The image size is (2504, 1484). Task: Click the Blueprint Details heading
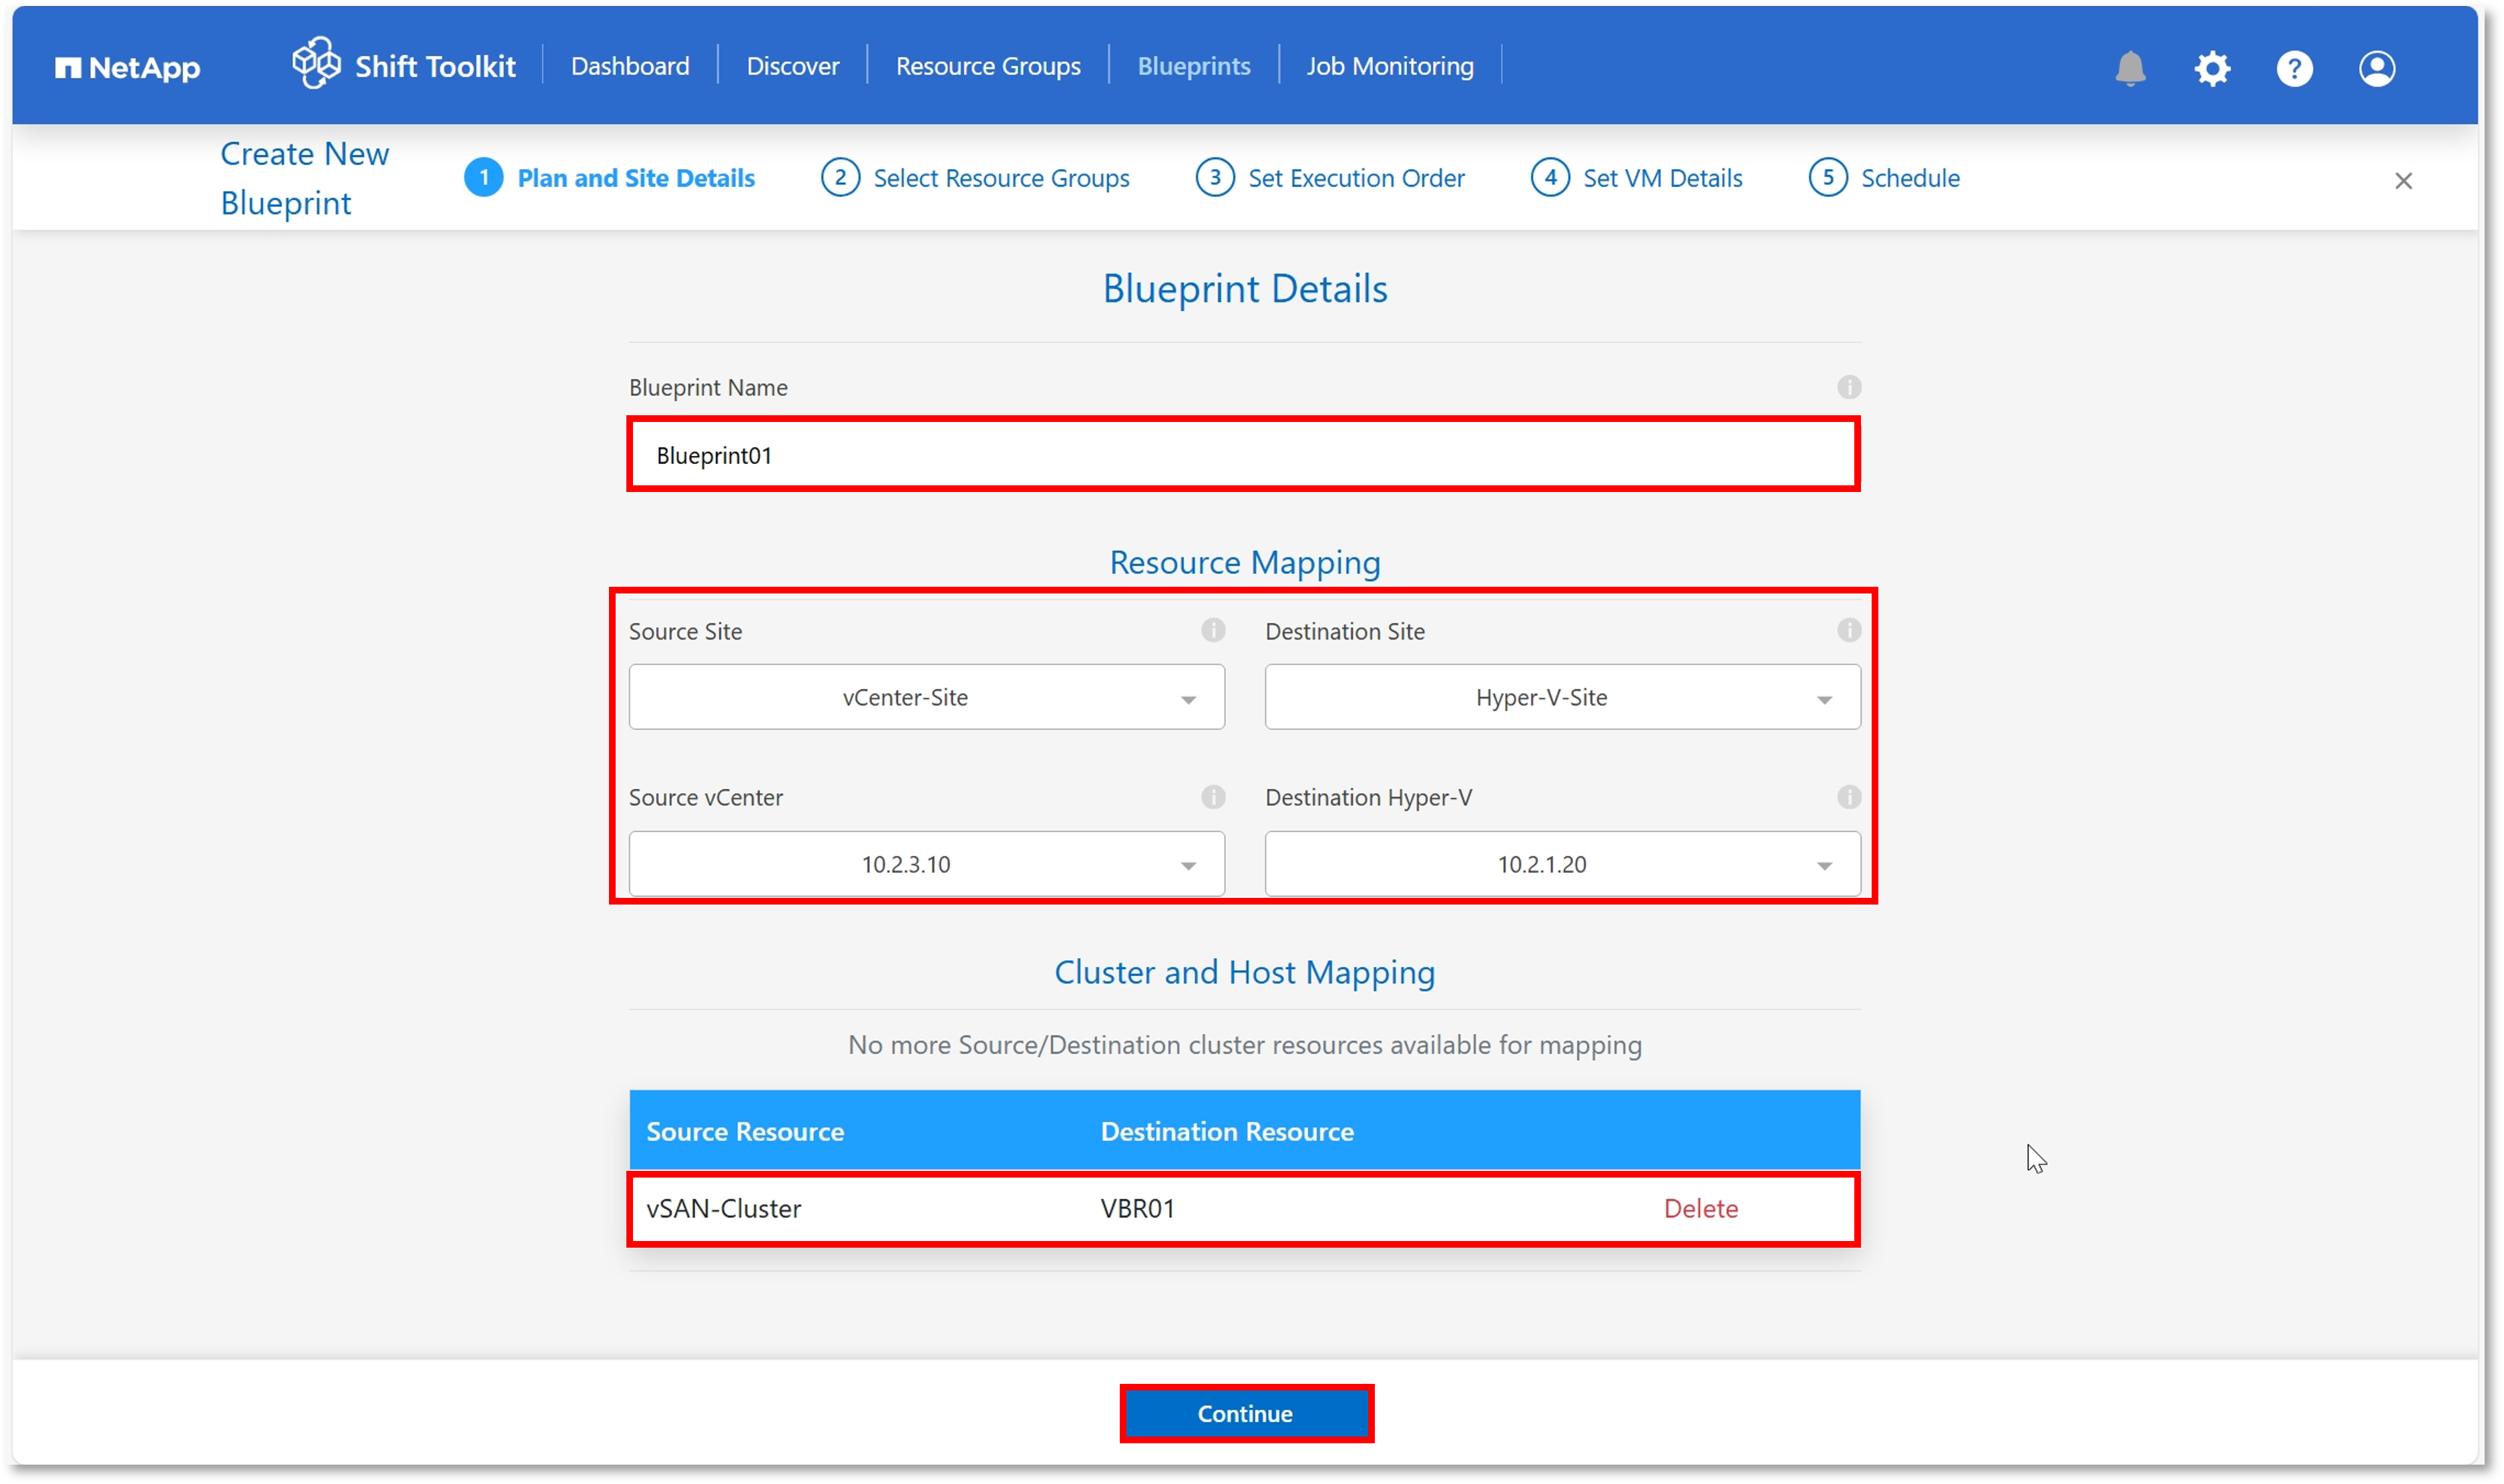coord(1245,289)
